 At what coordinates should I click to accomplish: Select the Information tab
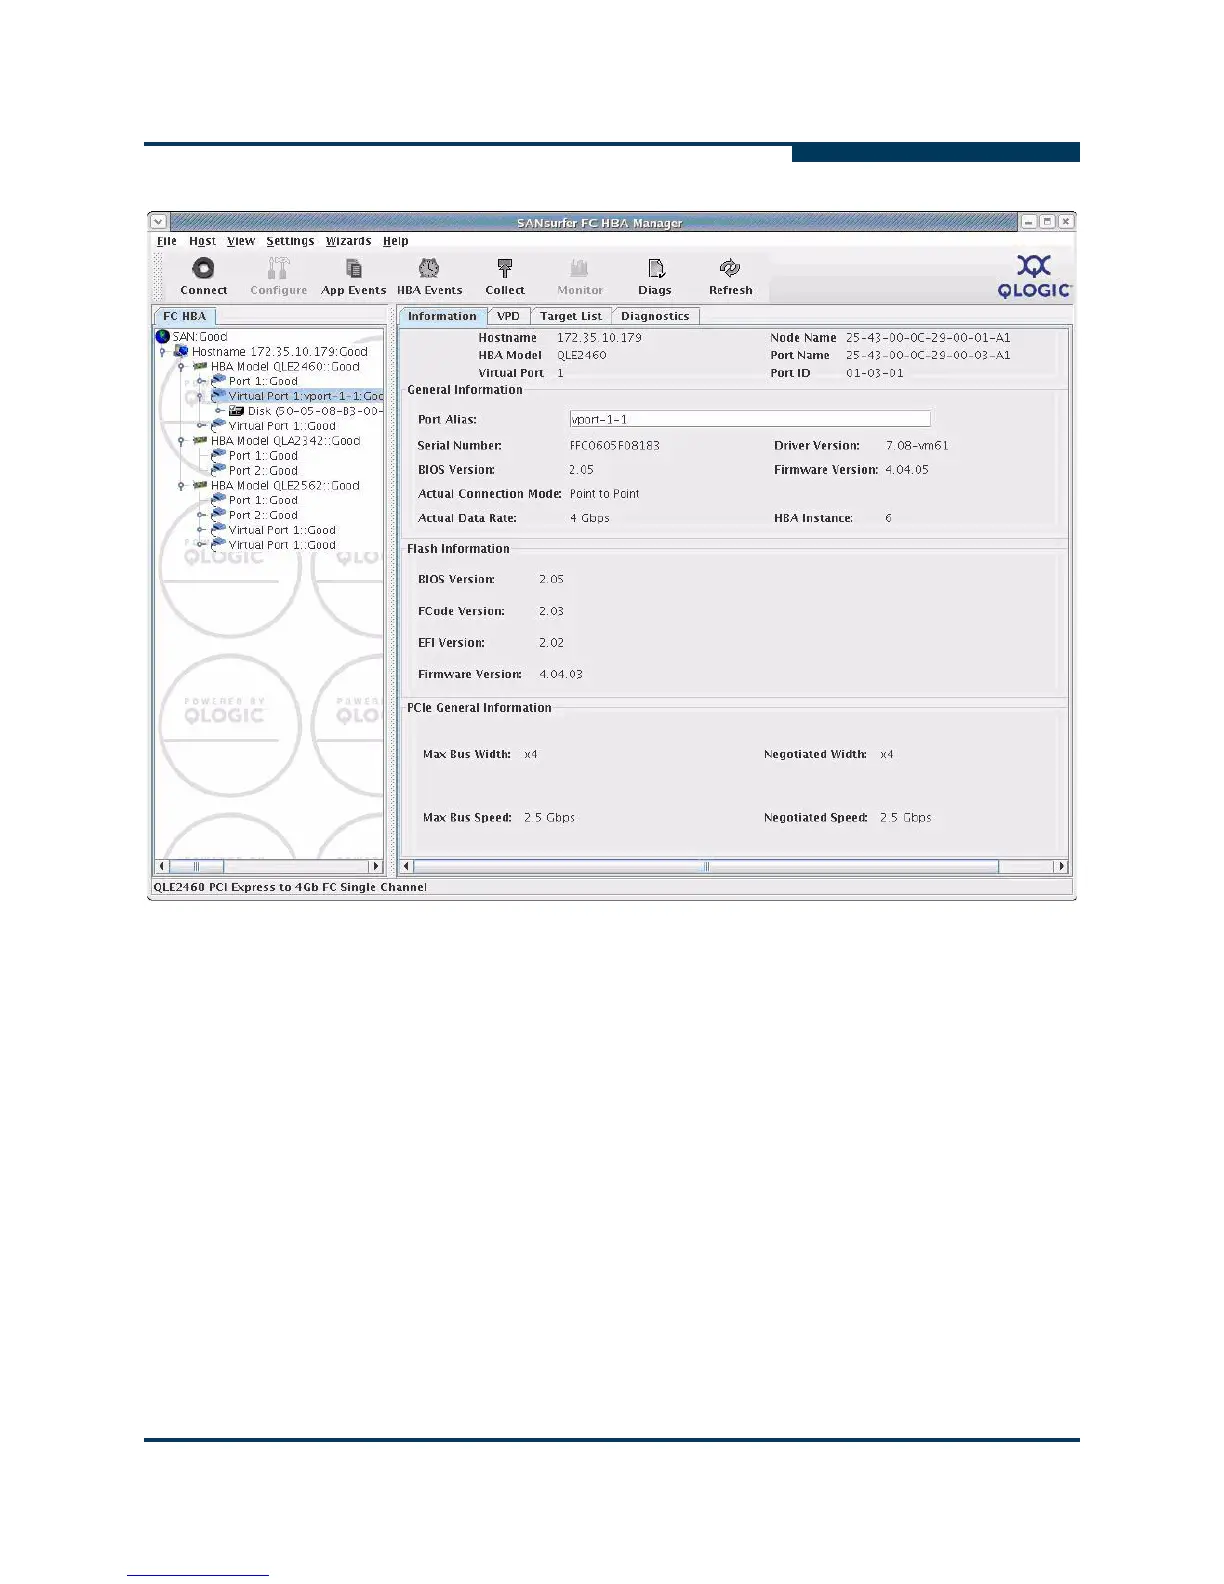[x=442, y=316]
